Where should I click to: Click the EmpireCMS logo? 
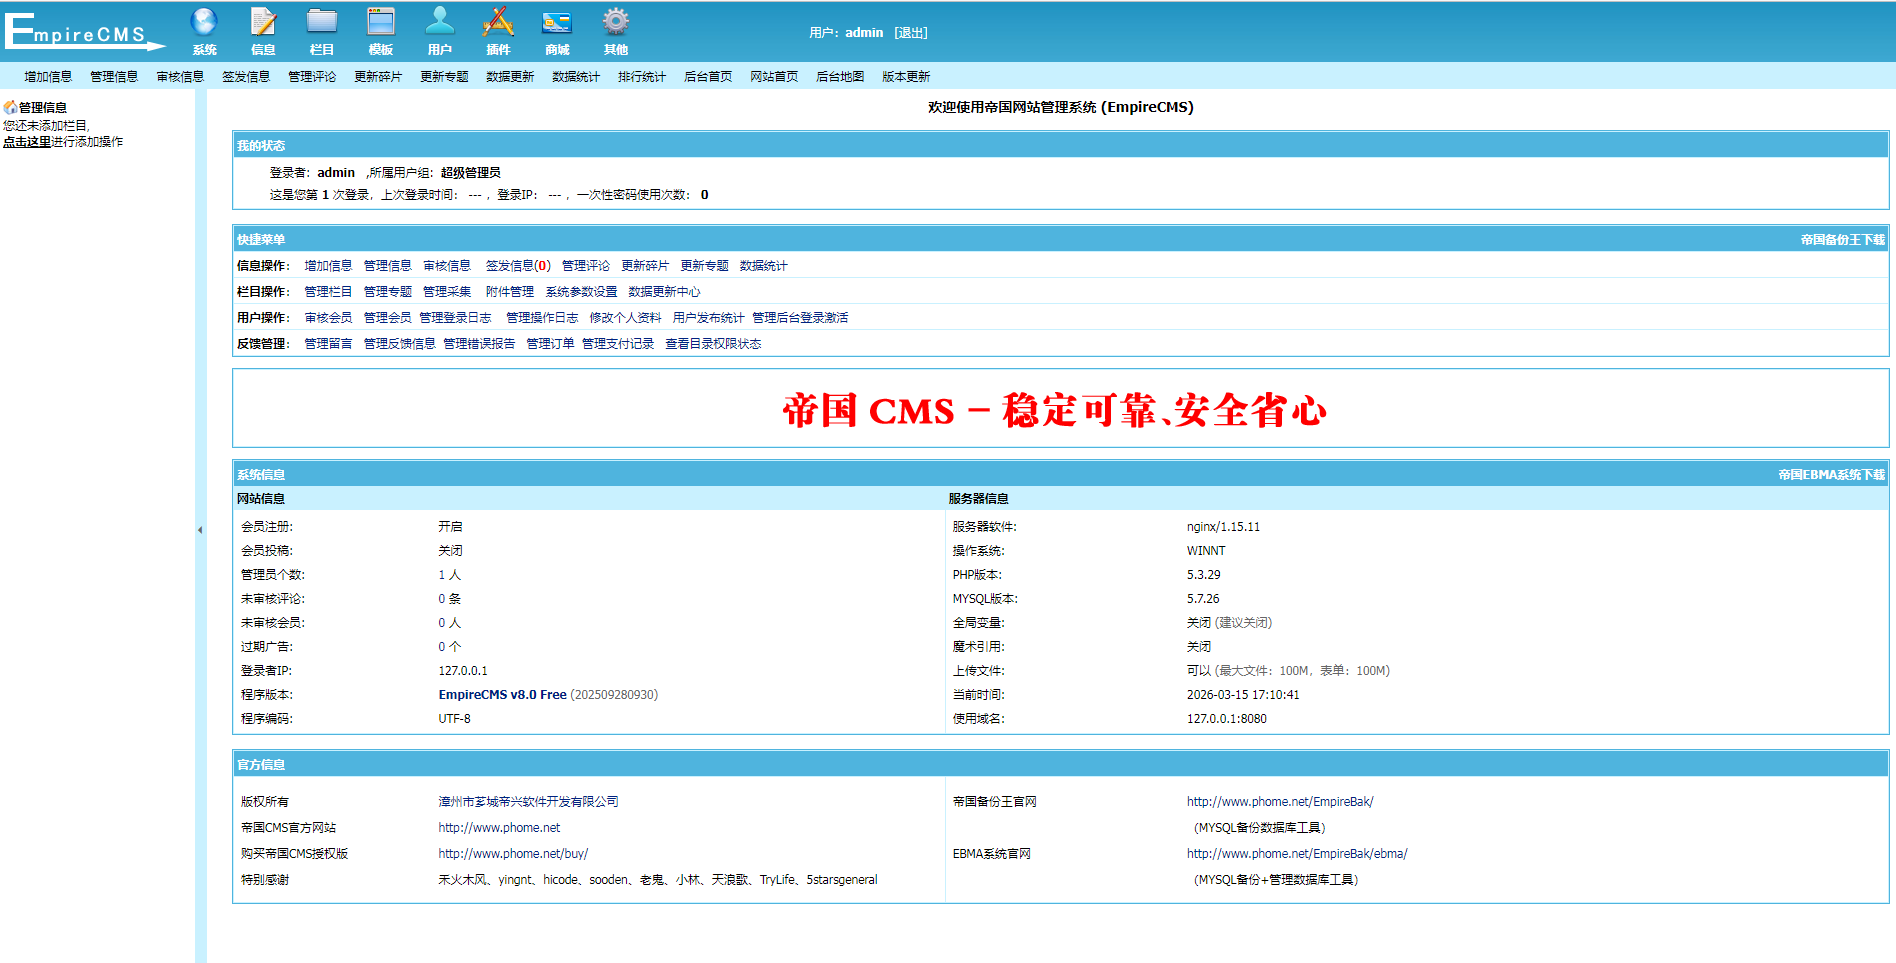pos(82,32)
